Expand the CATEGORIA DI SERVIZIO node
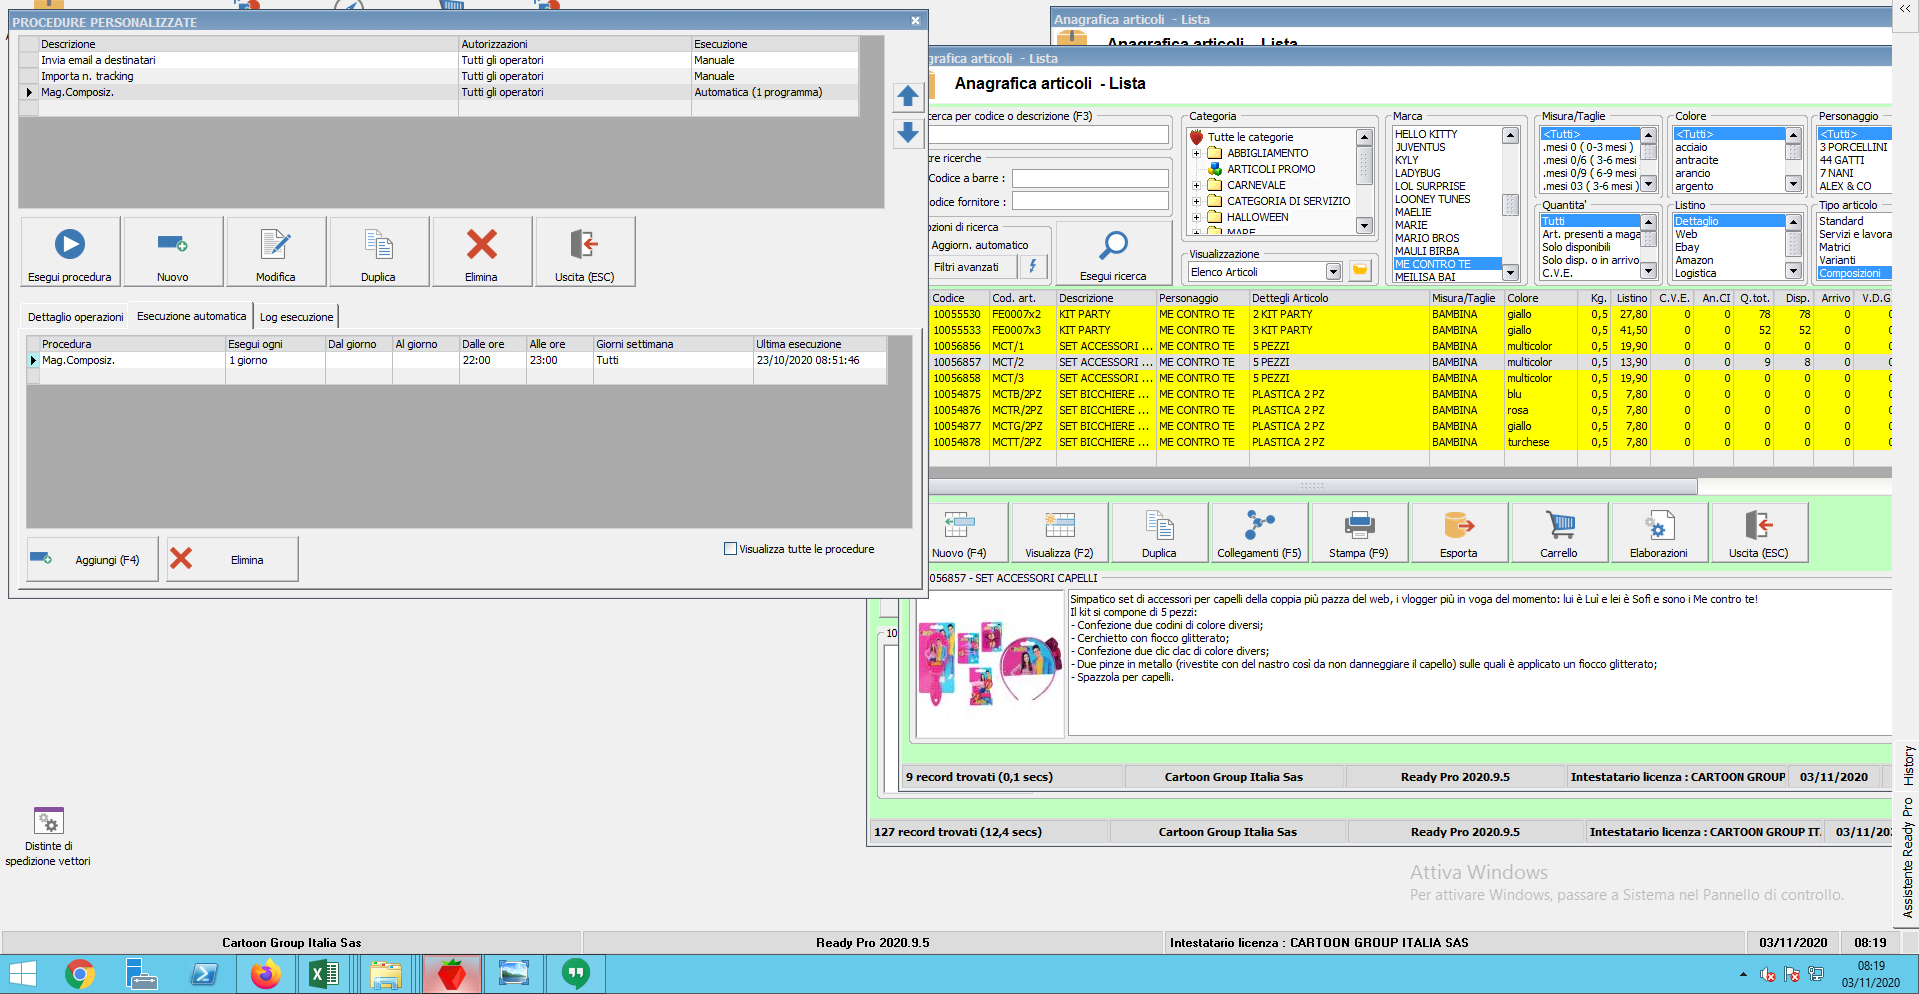Viewport: 1919px width, 994px height. pyautogui.click(x=1196, y=201)
